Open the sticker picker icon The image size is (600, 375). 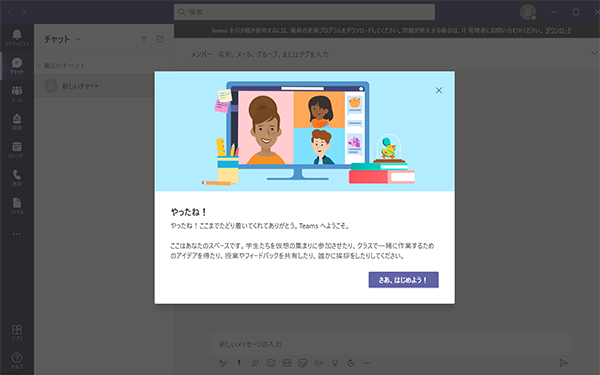(303, 362)
